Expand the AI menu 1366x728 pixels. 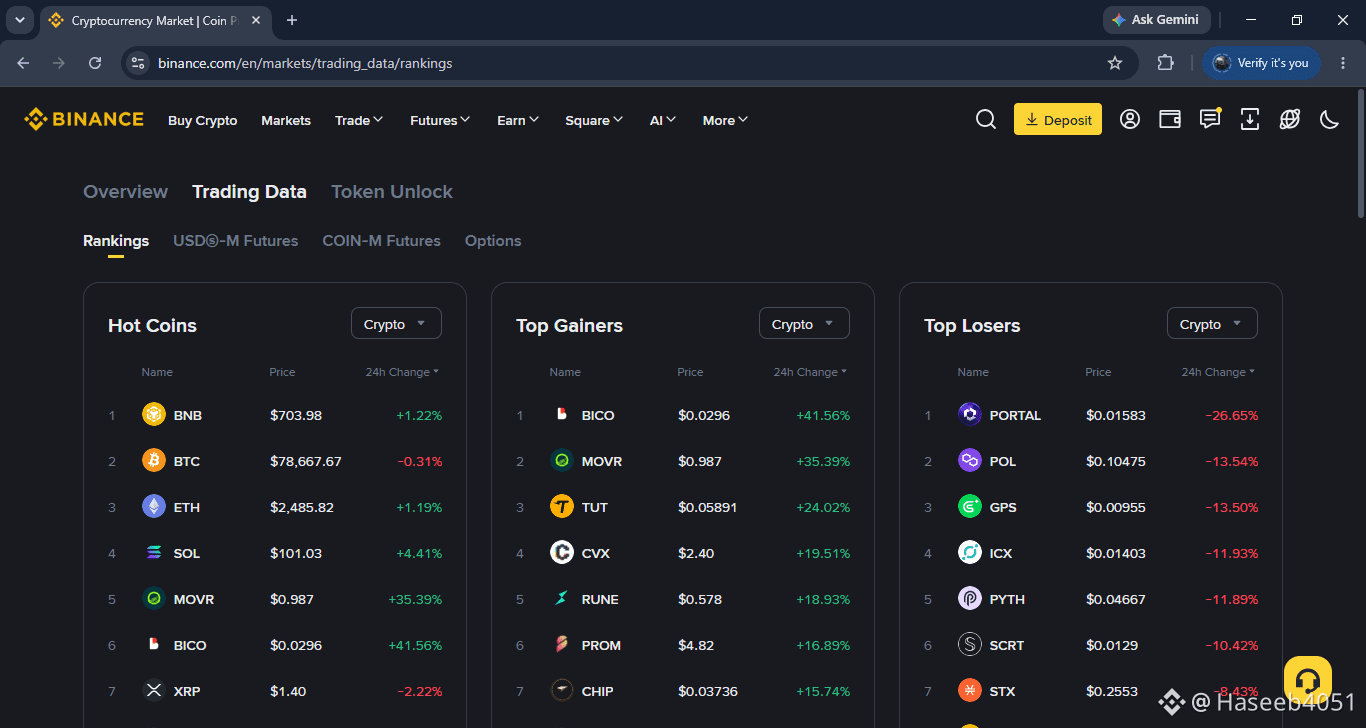pos(663,120)
